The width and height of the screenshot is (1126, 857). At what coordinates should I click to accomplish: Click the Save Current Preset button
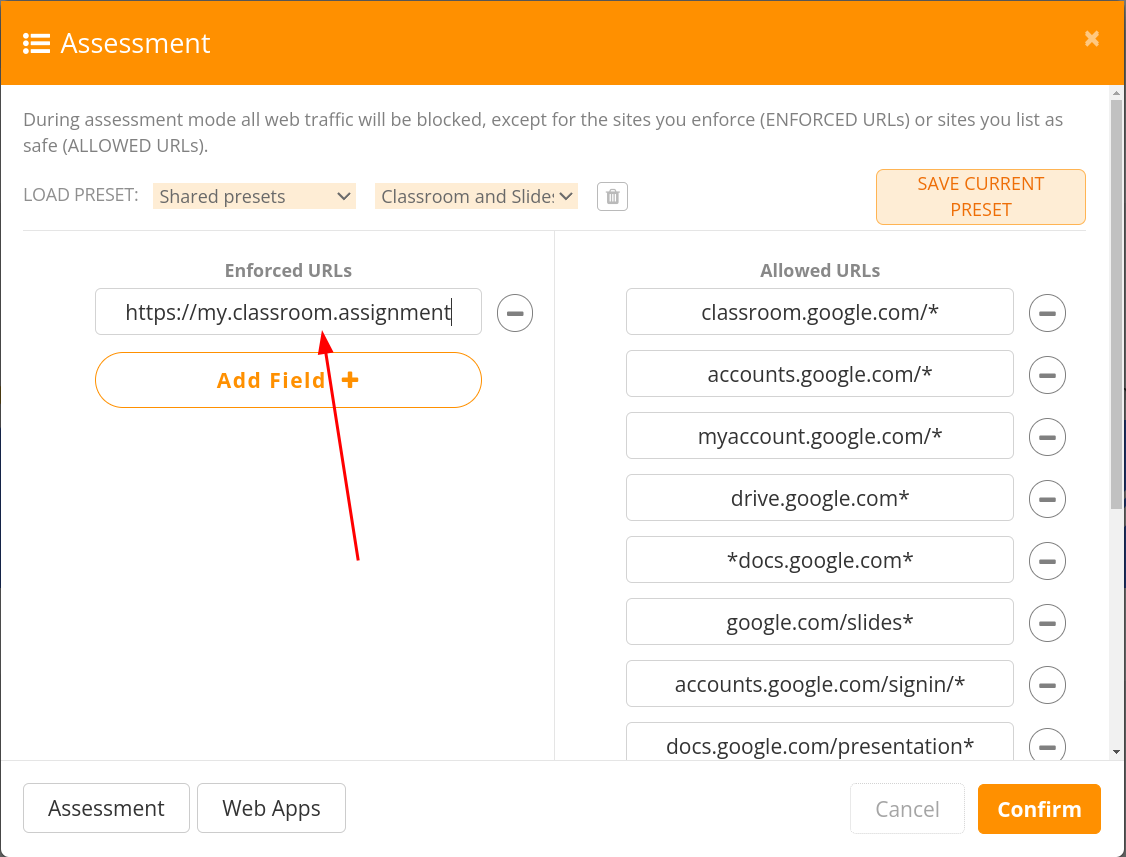(x=980, y=197)
